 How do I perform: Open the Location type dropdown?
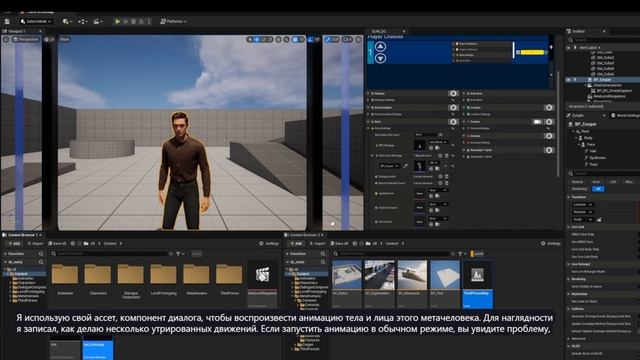pos(583,204)
